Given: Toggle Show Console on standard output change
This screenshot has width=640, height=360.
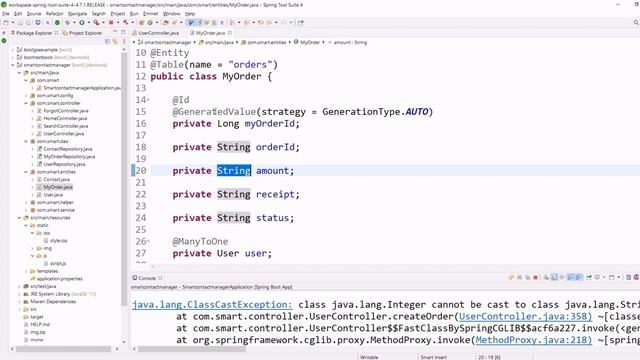Looking at the screenshot, I should click(570, 278).
